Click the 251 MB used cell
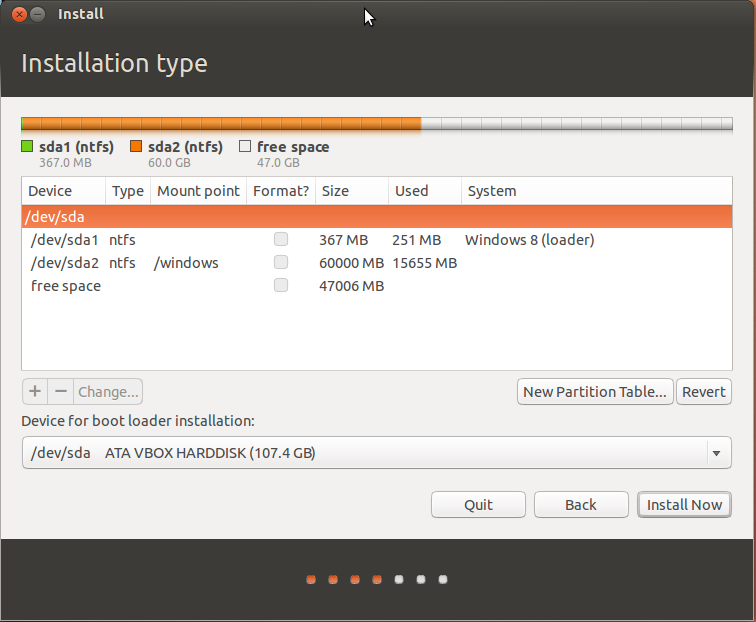 [x=417, y=240]
